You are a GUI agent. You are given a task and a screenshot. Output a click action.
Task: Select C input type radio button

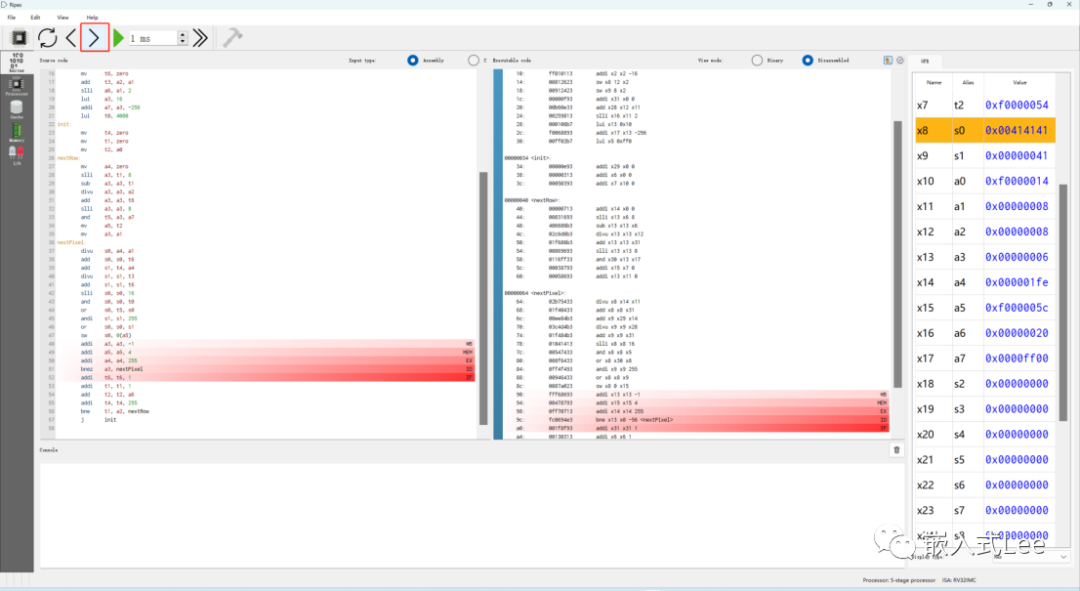point(473,61)
